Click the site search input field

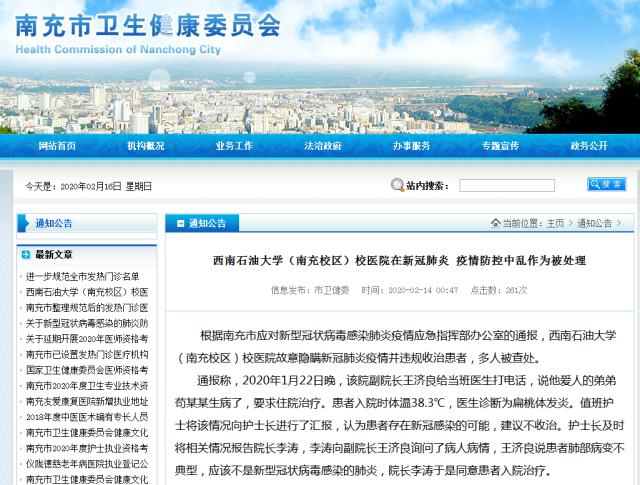(506, 186)
